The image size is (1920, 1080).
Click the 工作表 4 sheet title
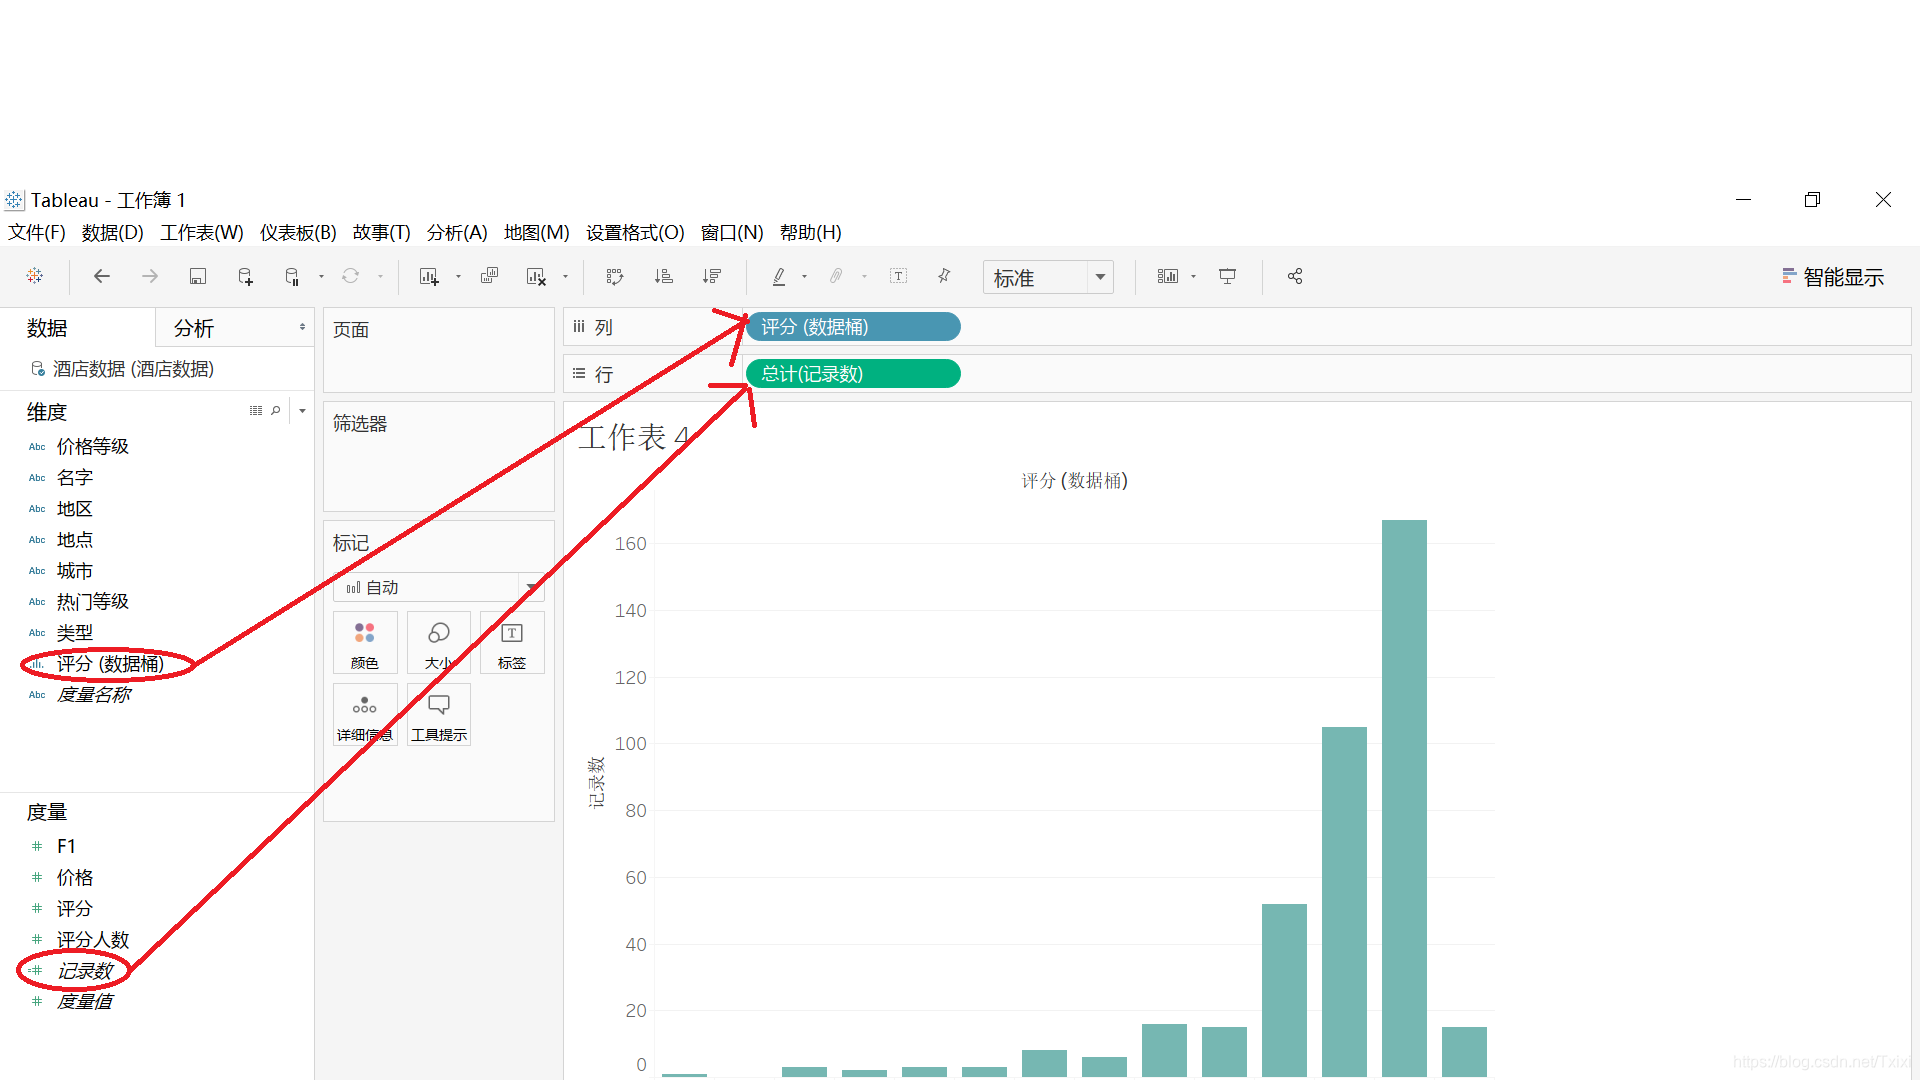pyautogui.click(x=634, y=437)
